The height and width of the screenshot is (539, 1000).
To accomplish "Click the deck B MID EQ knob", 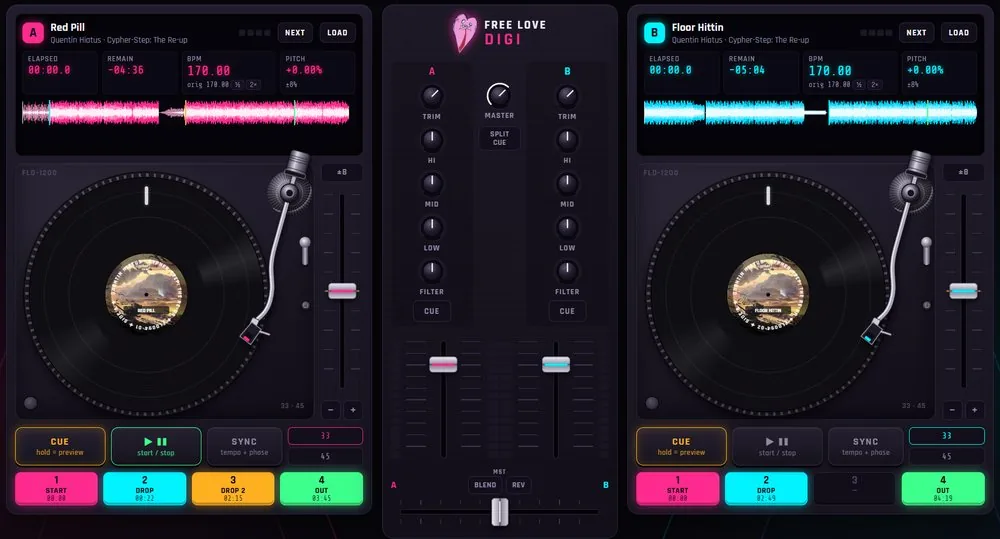I will click(567, 183).
